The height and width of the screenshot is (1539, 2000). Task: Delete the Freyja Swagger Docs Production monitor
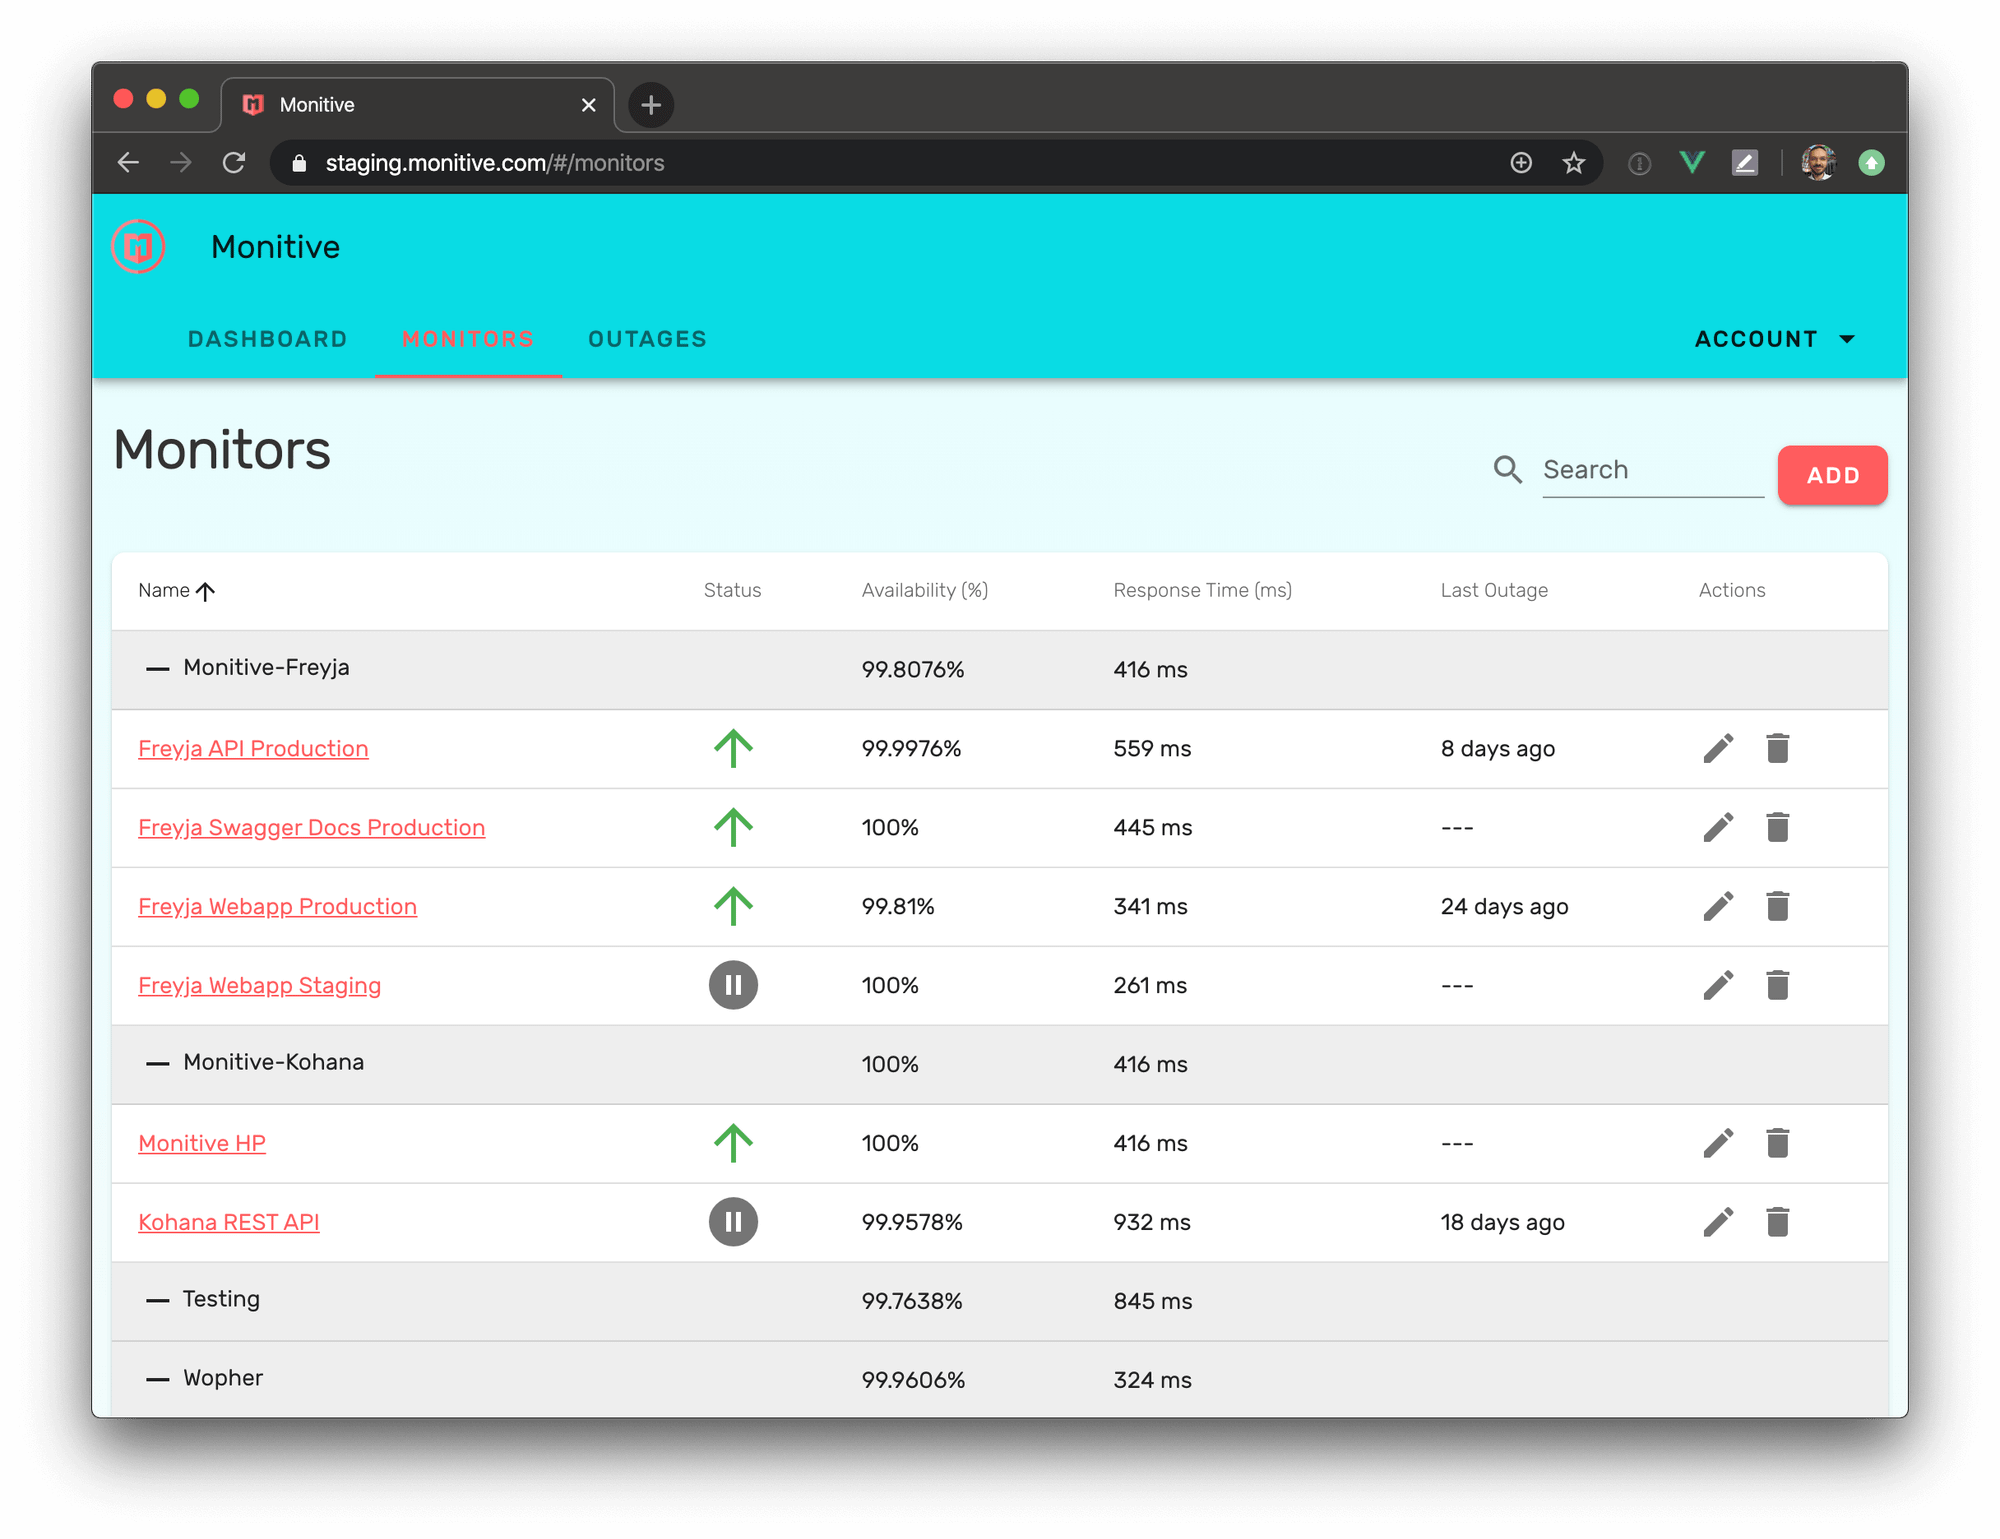[1777, 827]
